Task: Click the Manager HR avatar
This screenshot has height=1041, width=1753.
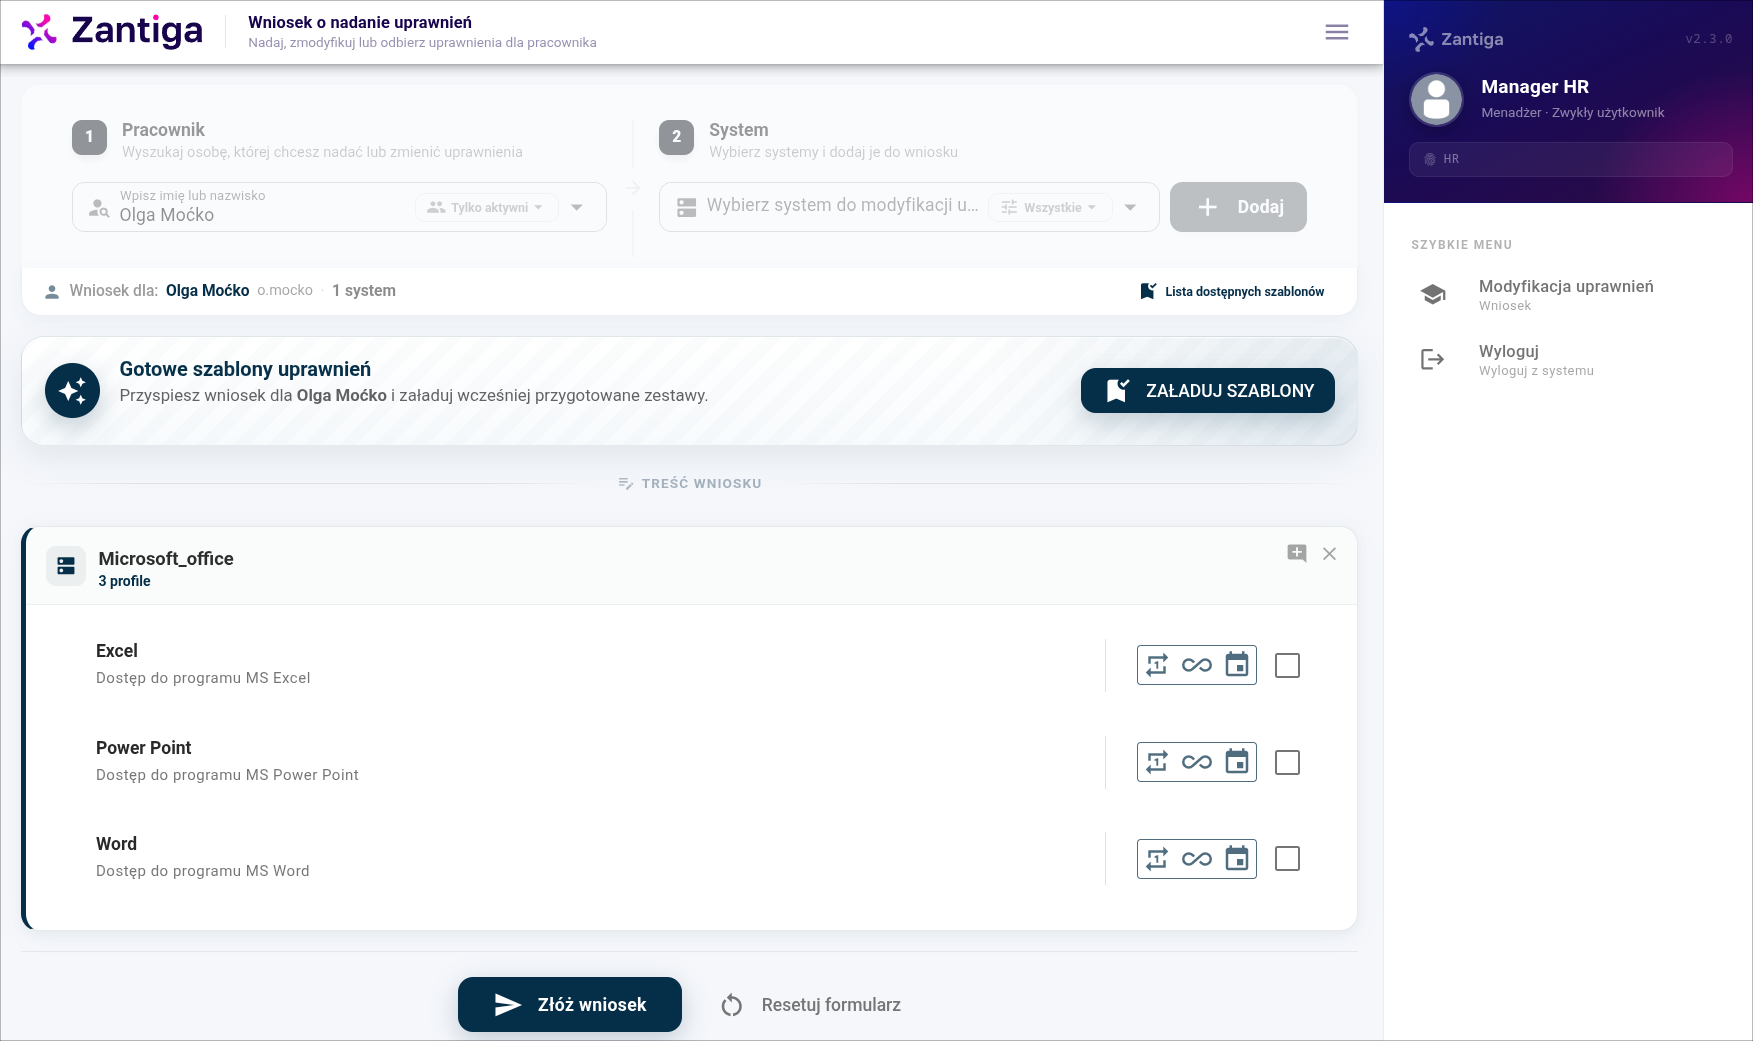Action: point(1436,99)
